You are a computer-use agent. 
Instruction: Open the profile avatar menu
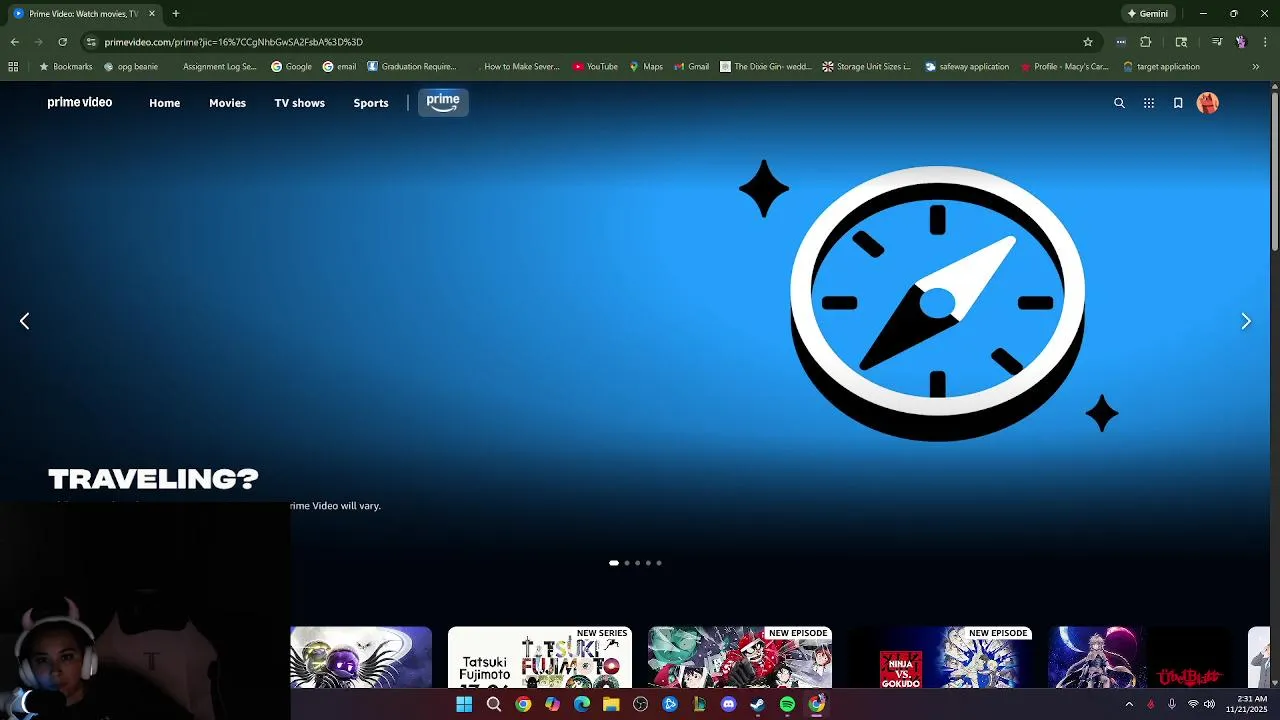1208,103
